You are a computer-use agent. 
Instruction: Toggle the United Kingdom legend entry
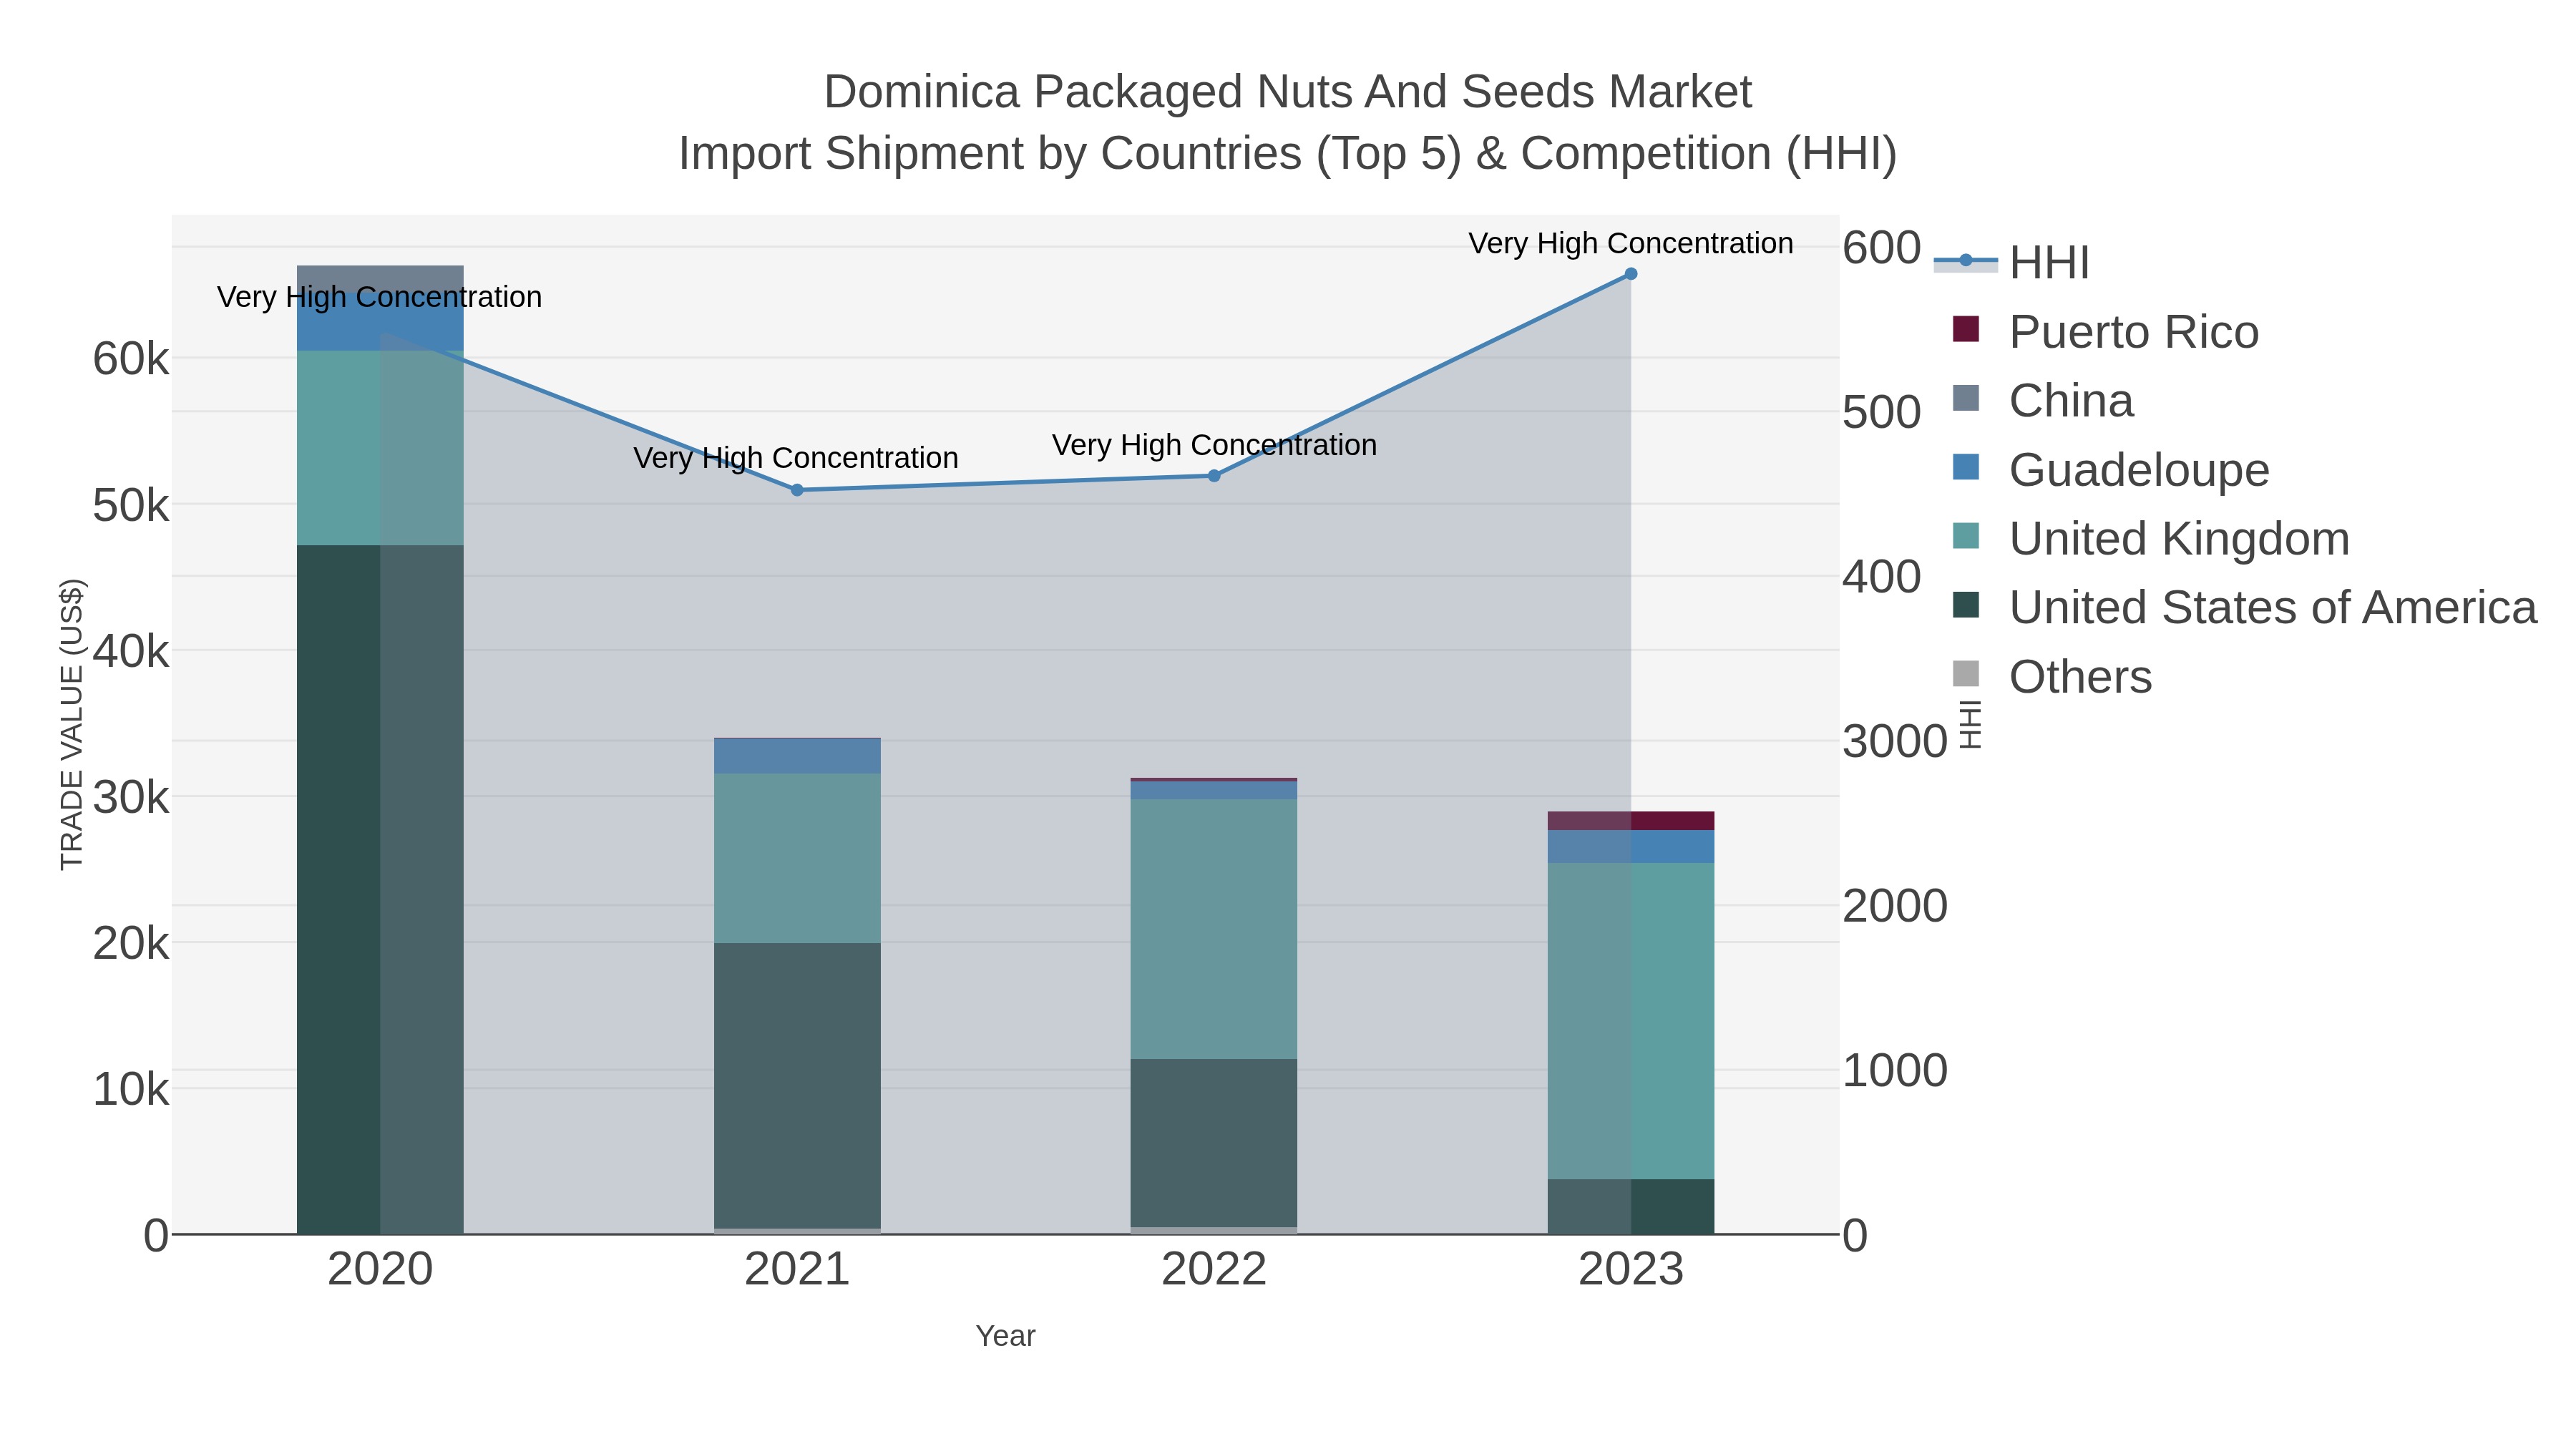(2150, 538)
